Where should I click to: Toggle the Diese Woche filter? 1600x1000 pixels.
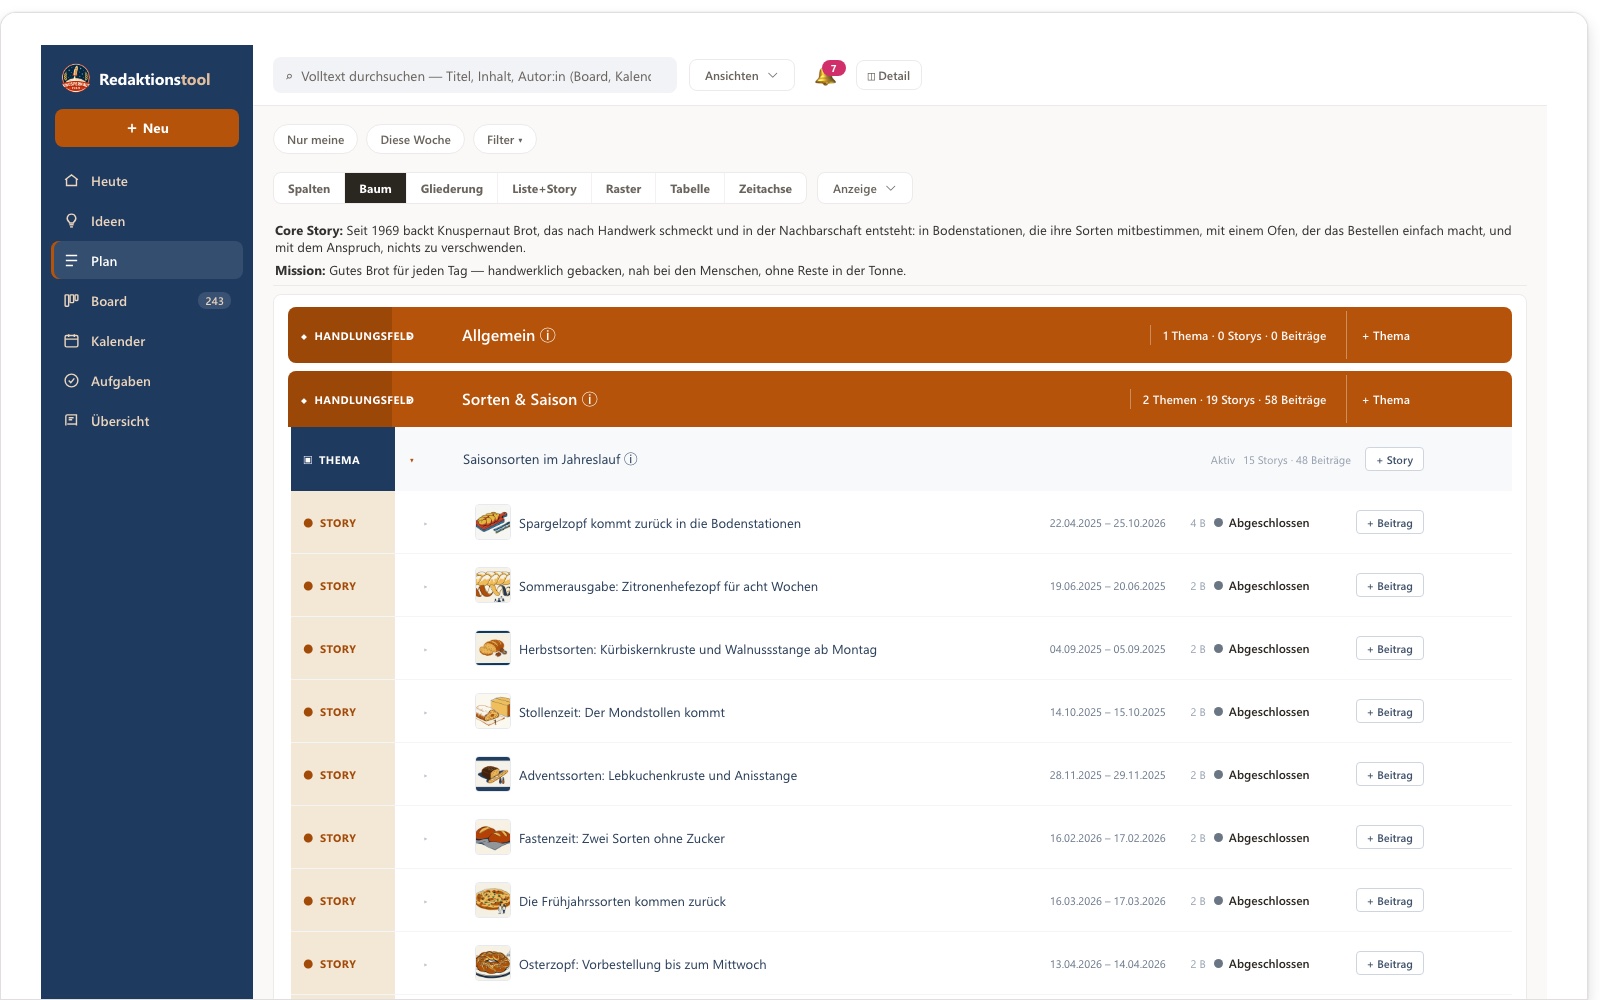click(415, 140)
